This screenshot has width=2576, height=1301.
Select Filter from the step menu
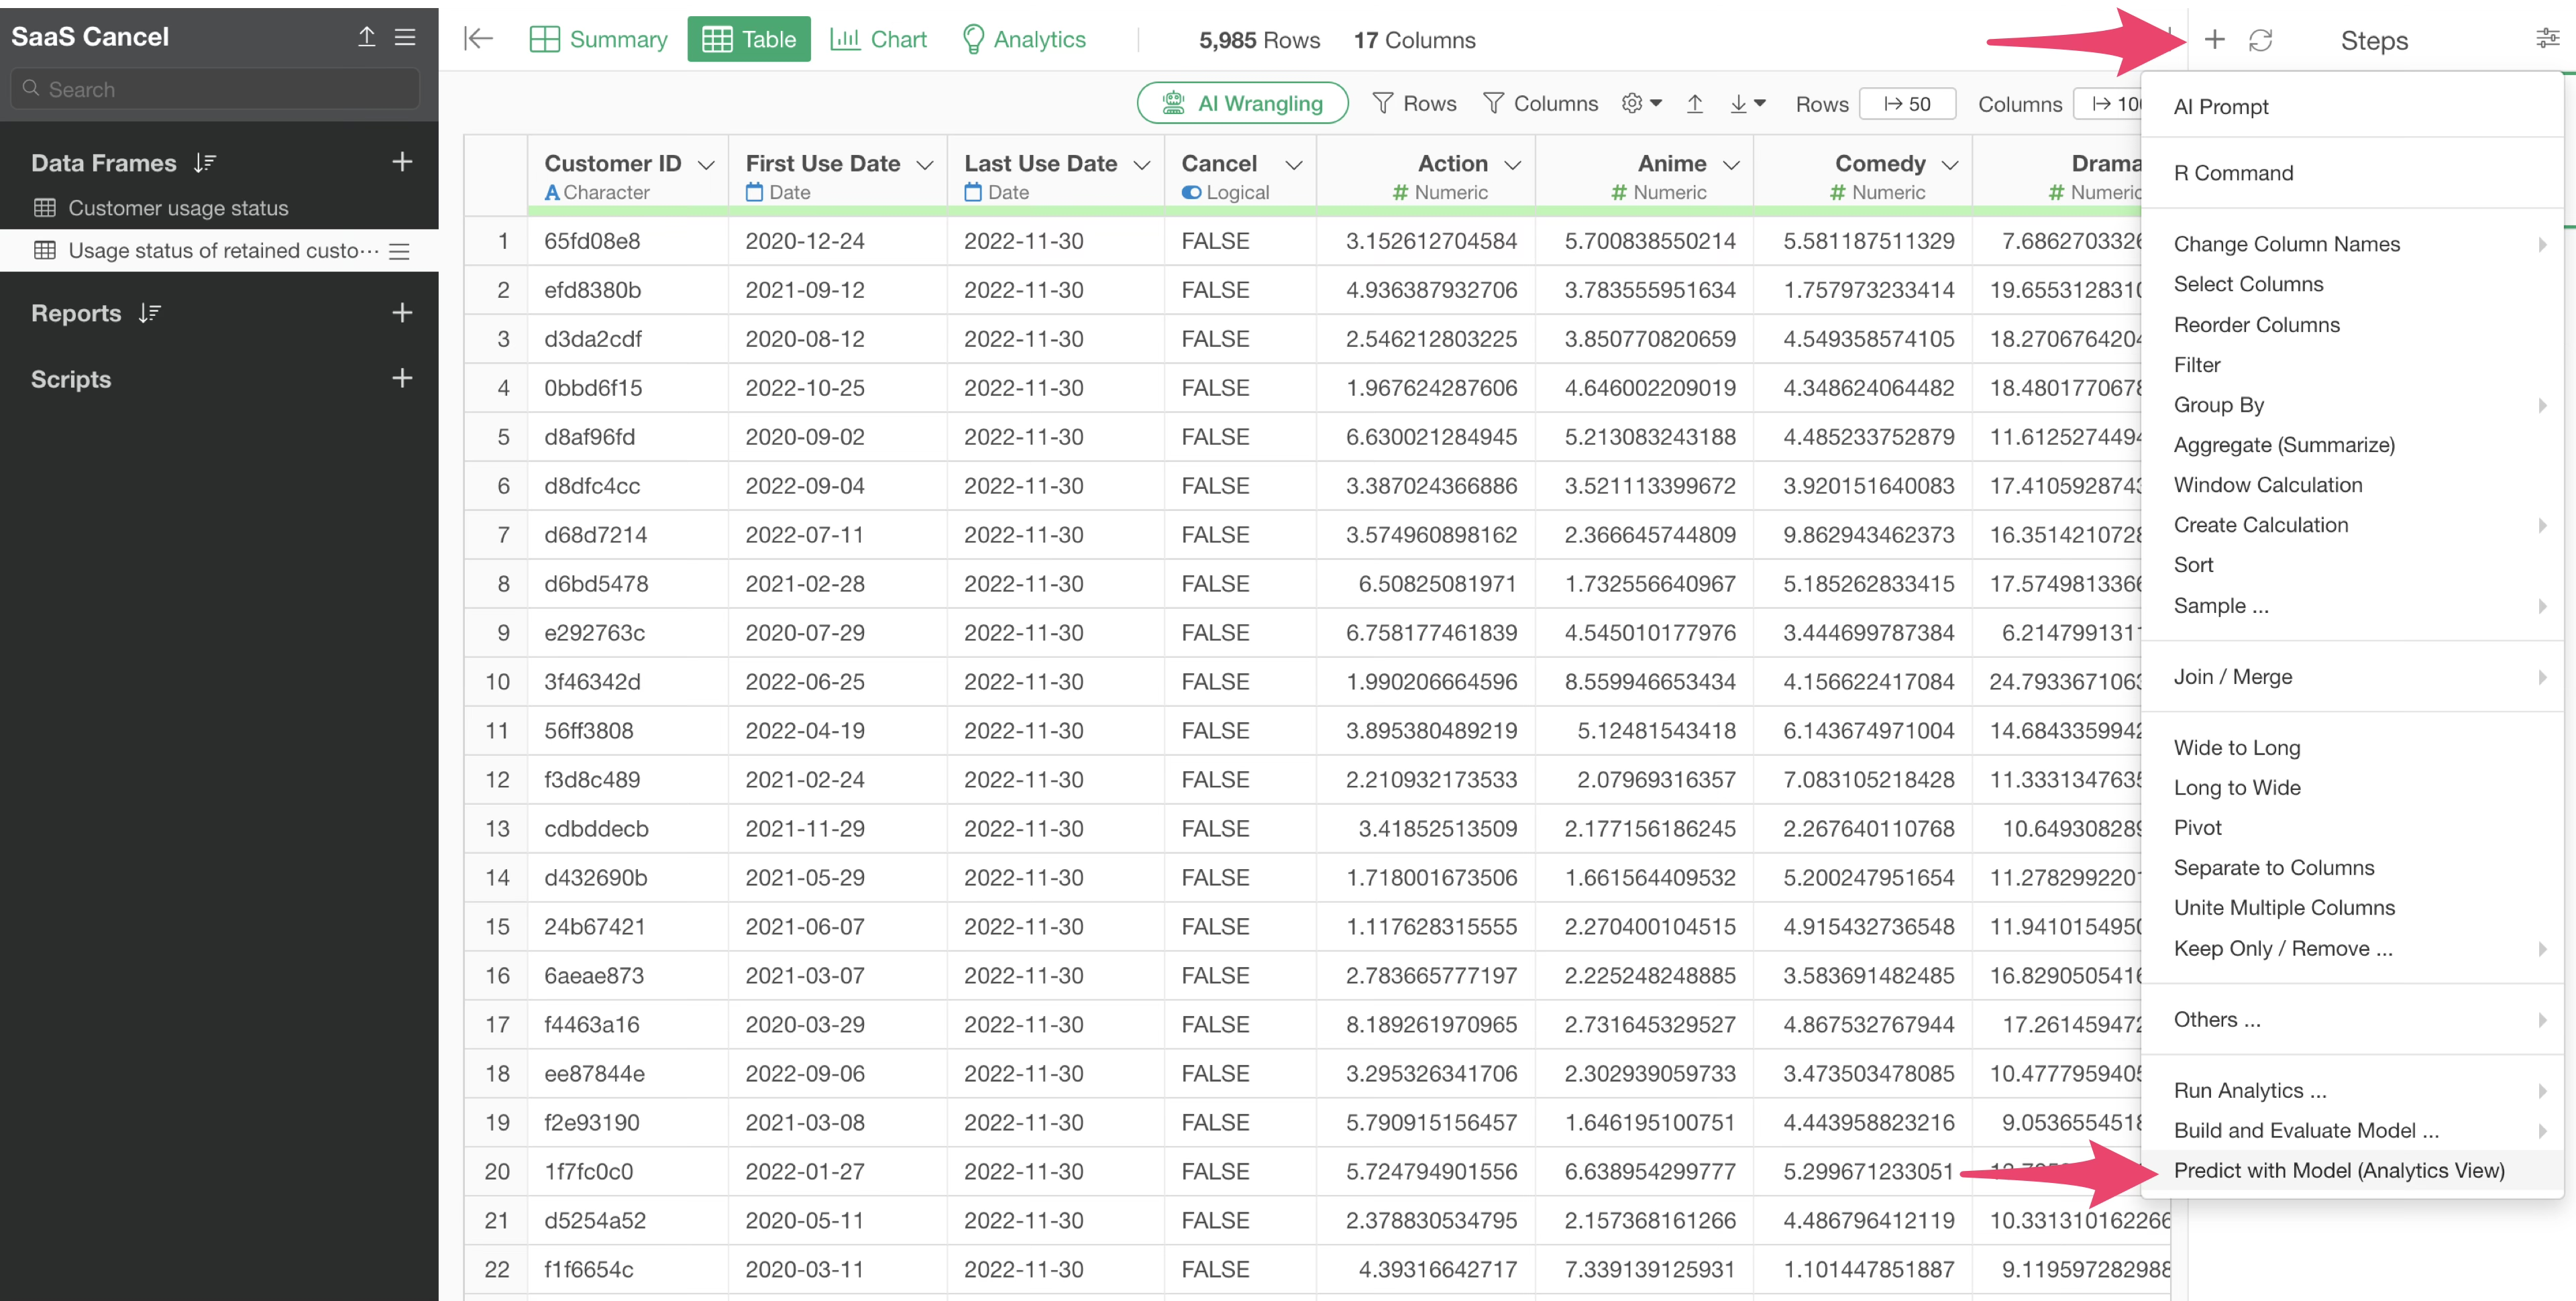2196,365
